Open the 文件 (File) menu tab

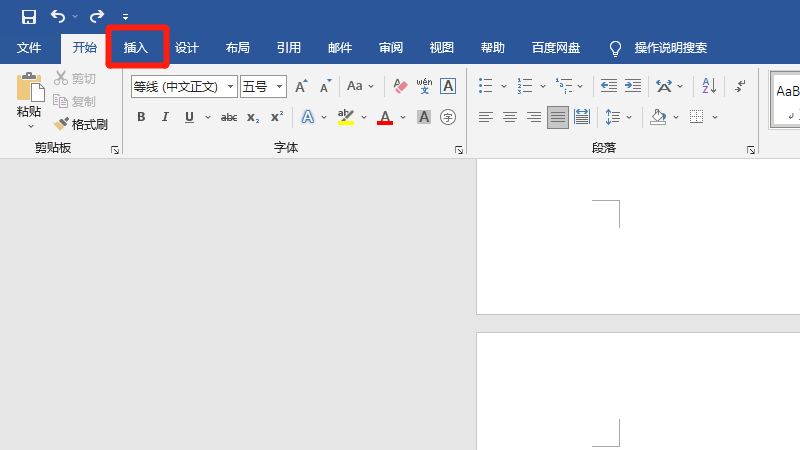tap(29, 48)
